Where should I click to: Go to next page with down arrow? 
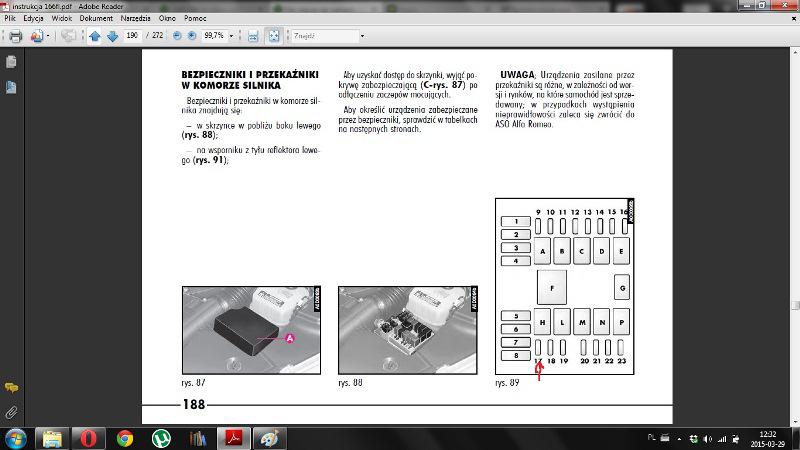113,36
